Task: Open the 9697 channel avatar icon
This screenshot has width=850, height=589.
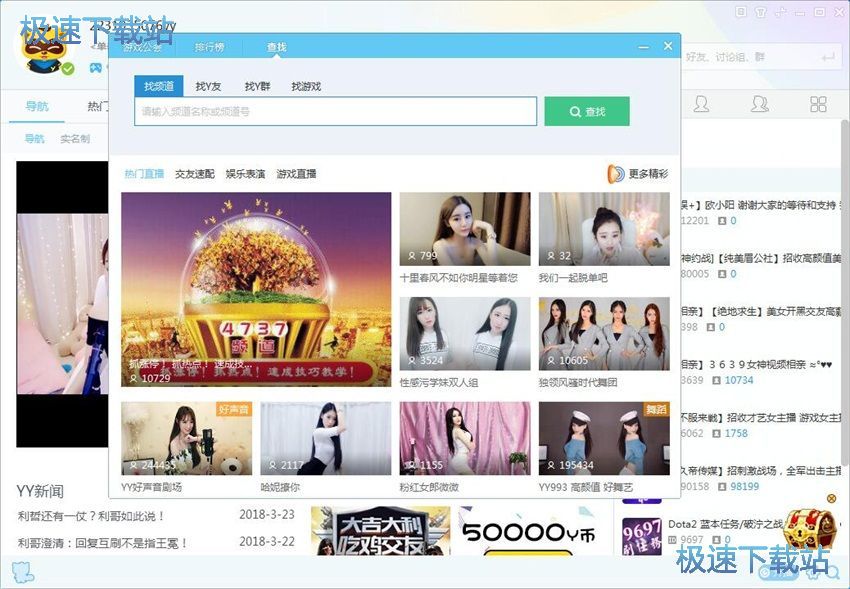Action: (x=642, y=535)
